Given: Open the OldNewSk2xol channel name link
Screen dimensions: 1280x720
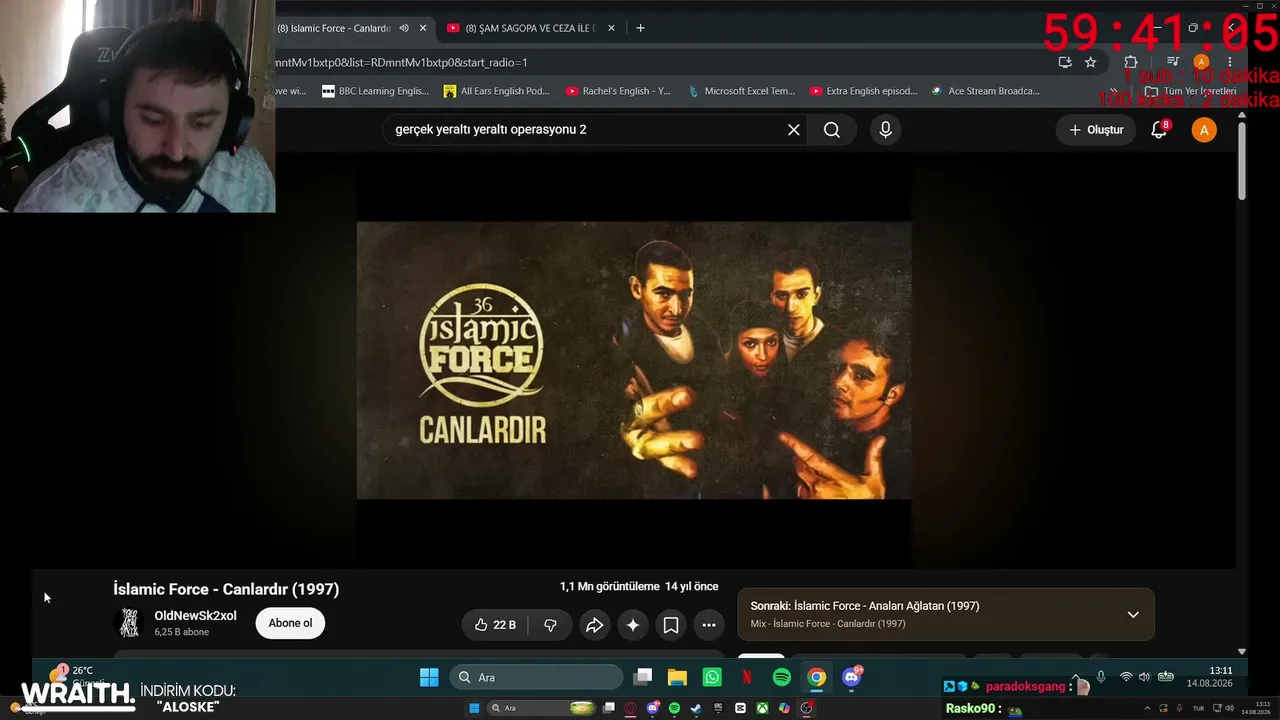Looking at the screenshot, I should tap(195, 616).
